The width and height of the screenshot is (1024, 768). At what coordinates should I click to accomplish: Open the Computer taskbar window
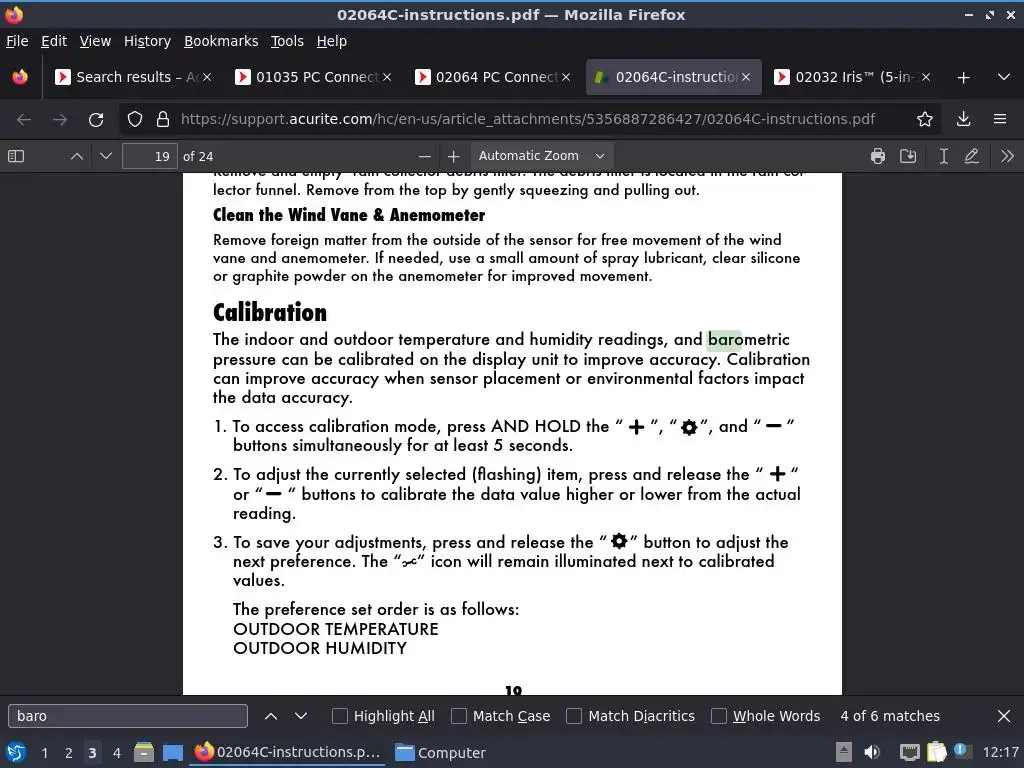pos(441,753)
